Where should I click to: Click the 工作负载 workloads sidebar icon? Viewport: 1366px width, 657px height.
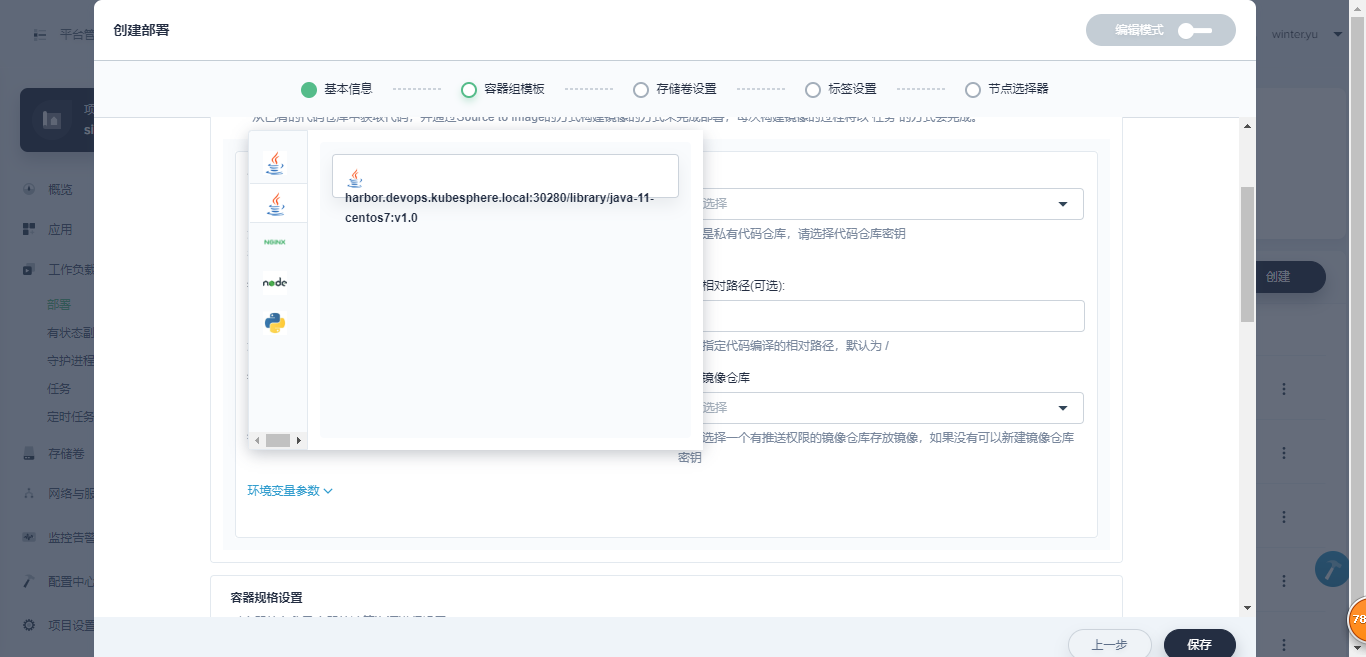(x=29, y=269)
